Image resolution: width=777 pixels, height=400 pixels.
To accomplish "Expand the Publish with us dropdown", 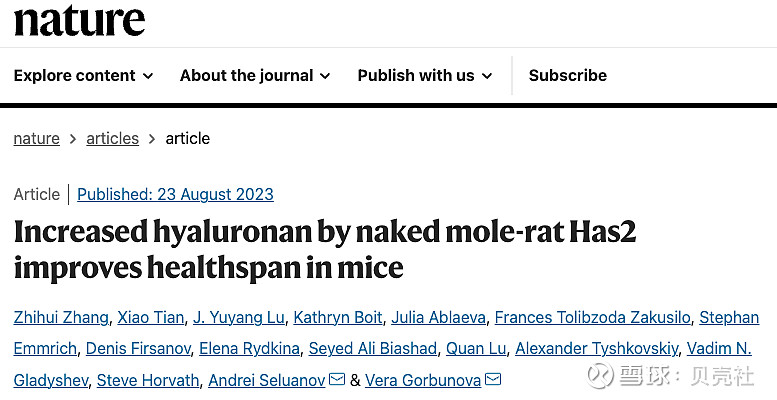I will point(425,75).
